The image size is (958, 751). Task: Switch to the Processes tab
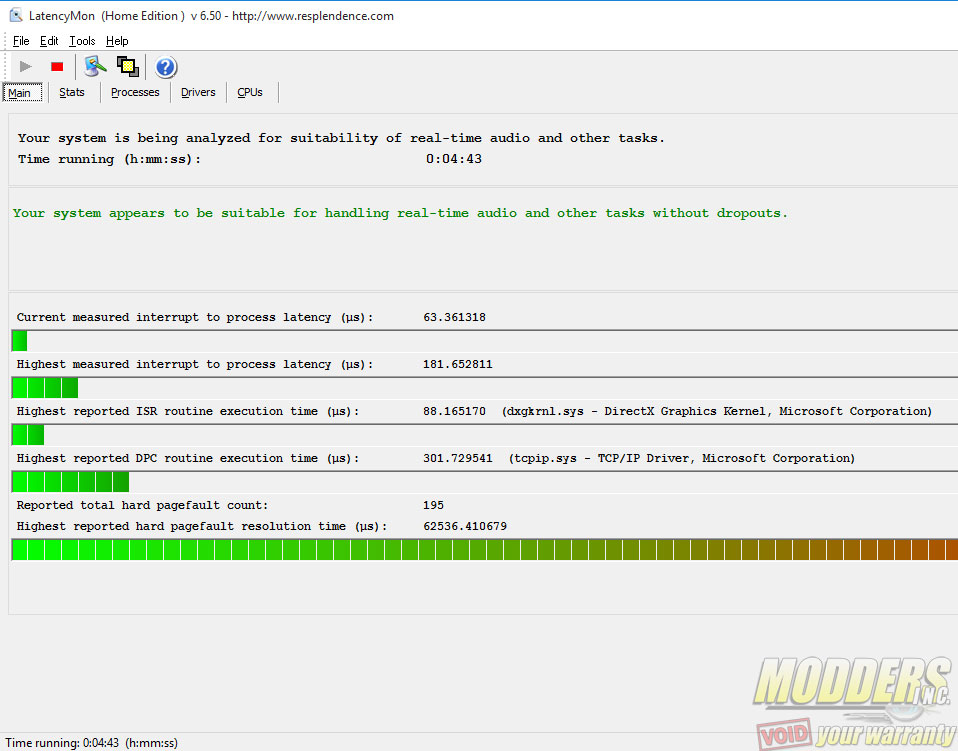point(135,92)
